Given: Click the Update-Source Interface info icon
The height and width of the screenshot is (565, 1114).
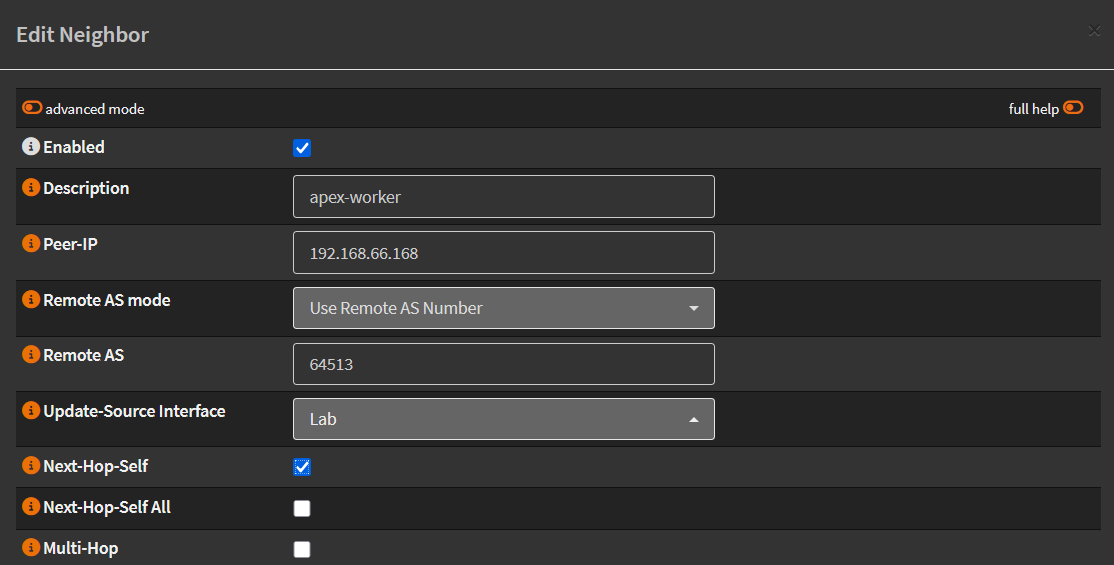Looking at the screenshot, I should [31, 411].
